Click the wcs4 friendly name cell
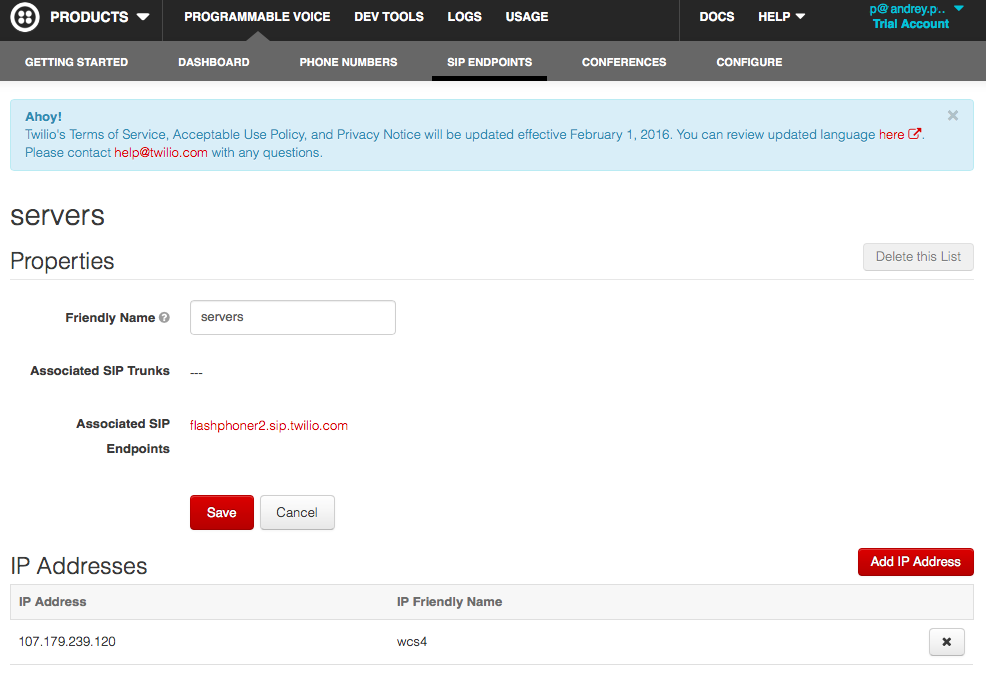This screenshot has height=700, width=986. click(x=412, y=642)
